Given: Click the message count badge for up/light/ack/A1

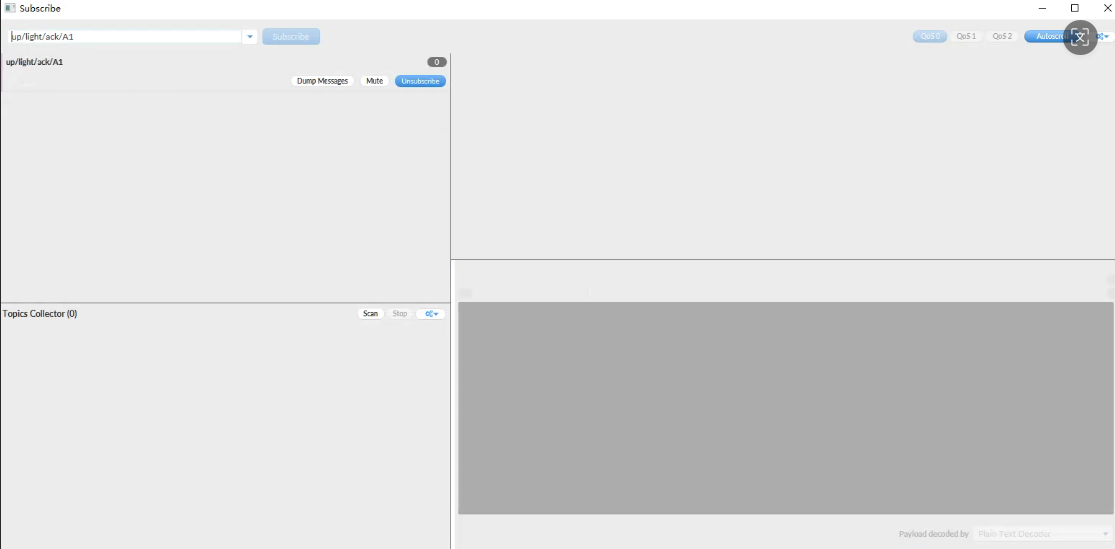Looking at the screenshot, I should (436, 62).
